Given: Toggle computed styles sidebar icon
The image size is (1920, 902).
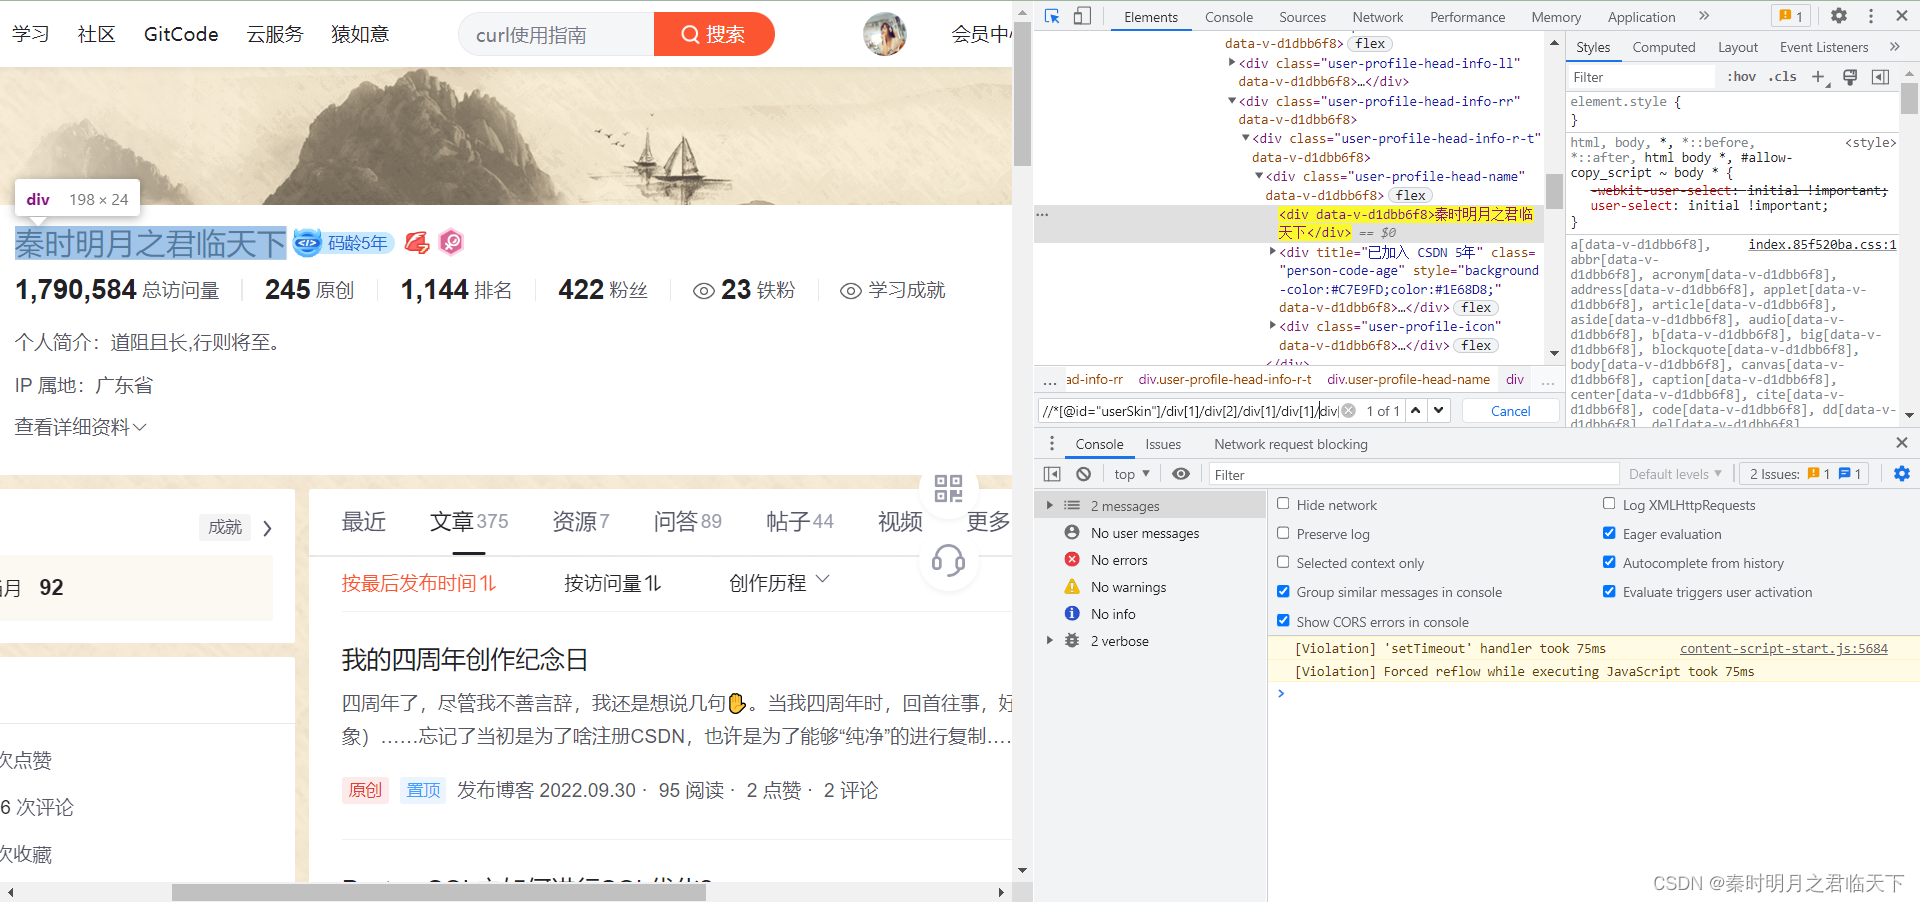Looking at the screenshot, I should click(1880, 77).
